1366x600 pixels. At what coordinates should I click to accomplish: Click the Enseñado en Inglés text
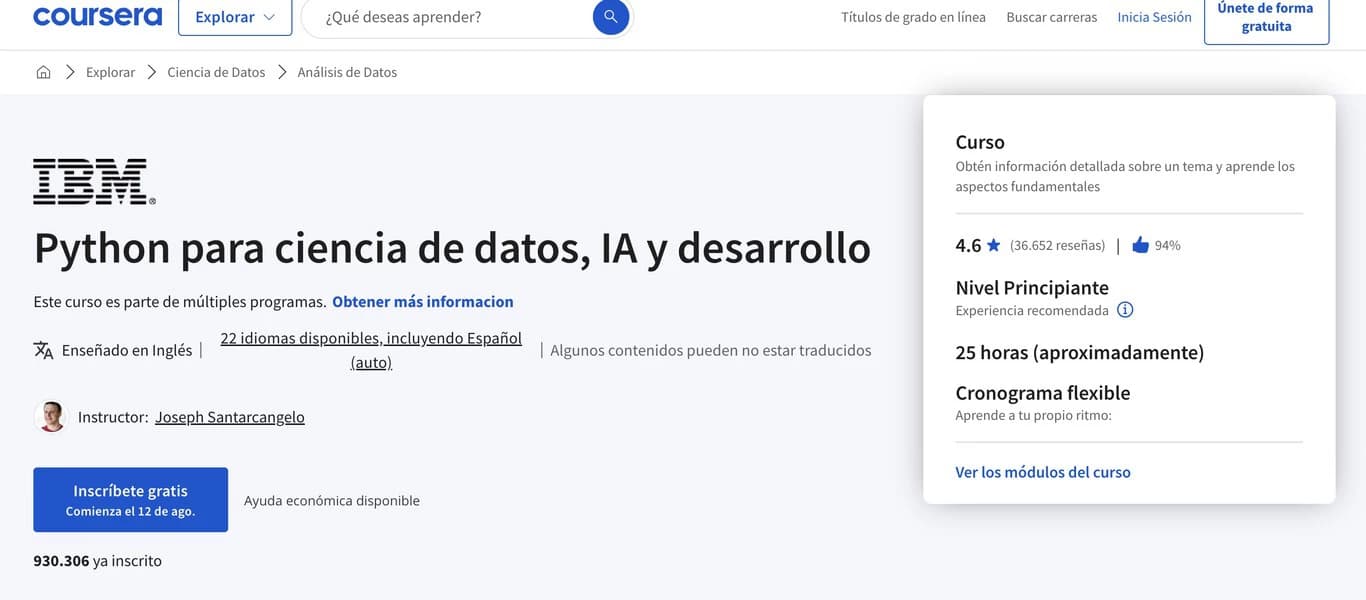click(127, 350)
